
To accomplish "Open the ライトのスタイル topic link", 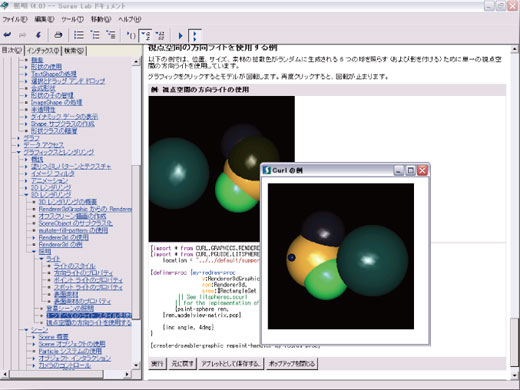I will point(75,266).
